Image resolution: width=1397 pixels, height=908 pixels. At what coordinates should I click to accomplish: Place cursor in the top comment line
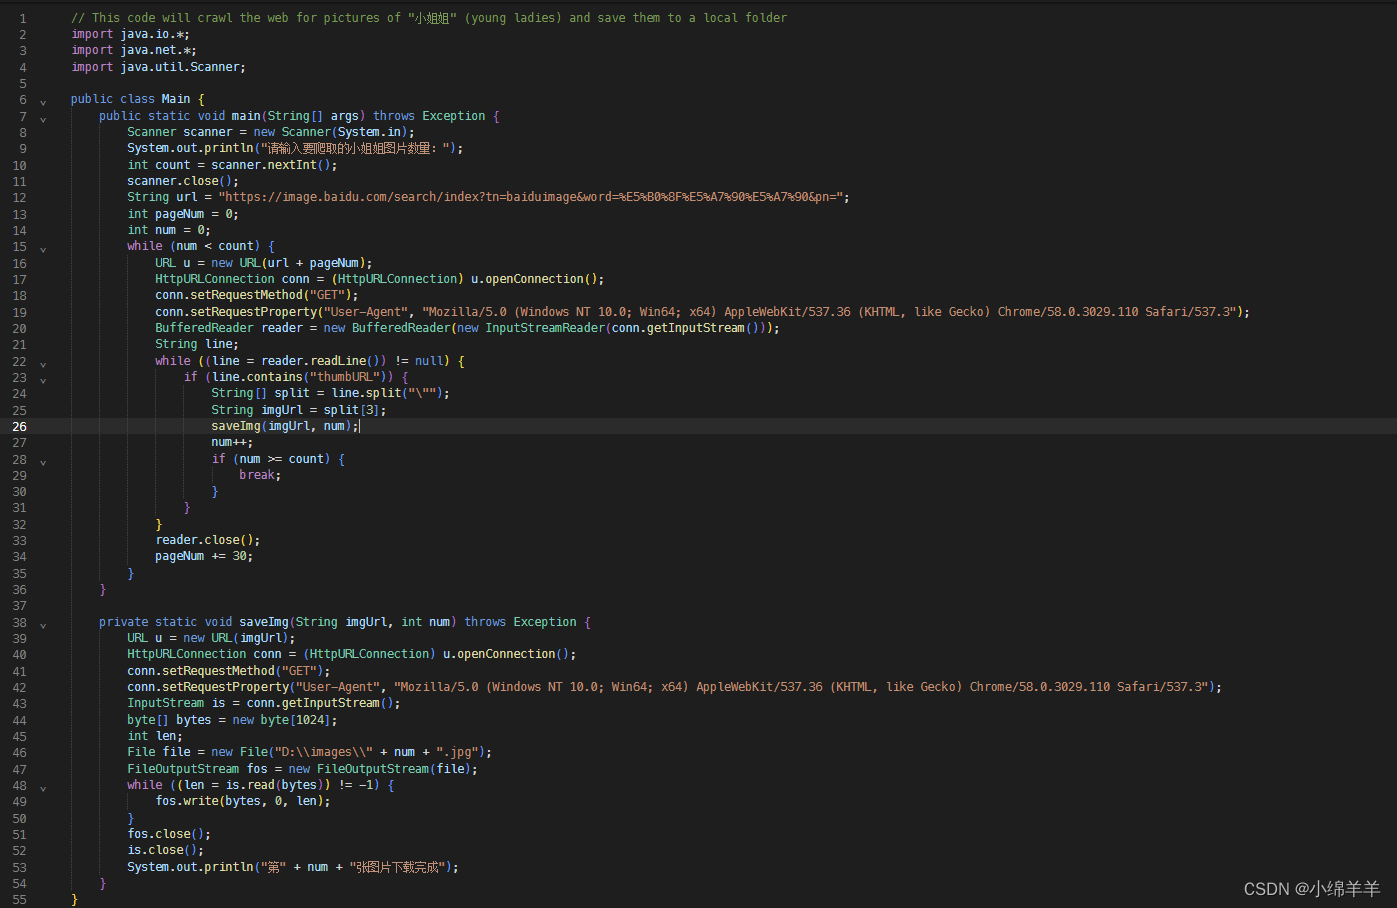[x=429, y=18]
